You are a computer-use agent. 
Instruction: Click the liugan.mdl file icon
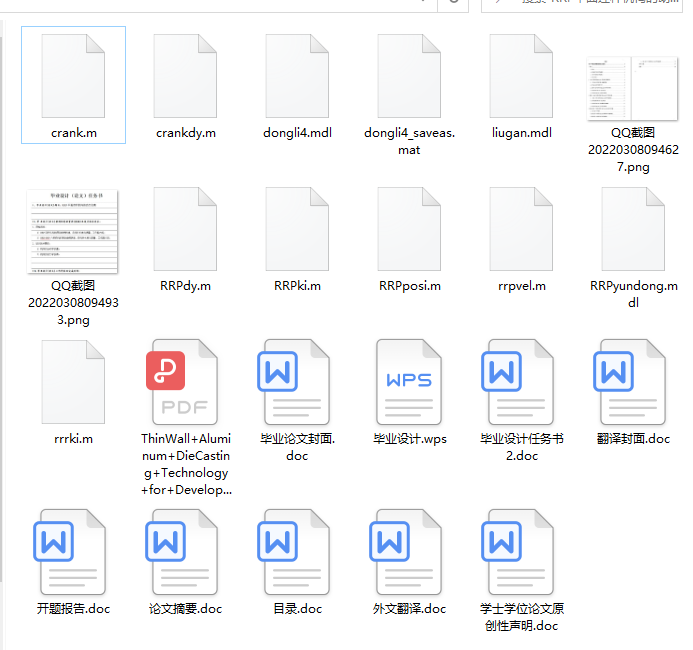coord(521,76)
